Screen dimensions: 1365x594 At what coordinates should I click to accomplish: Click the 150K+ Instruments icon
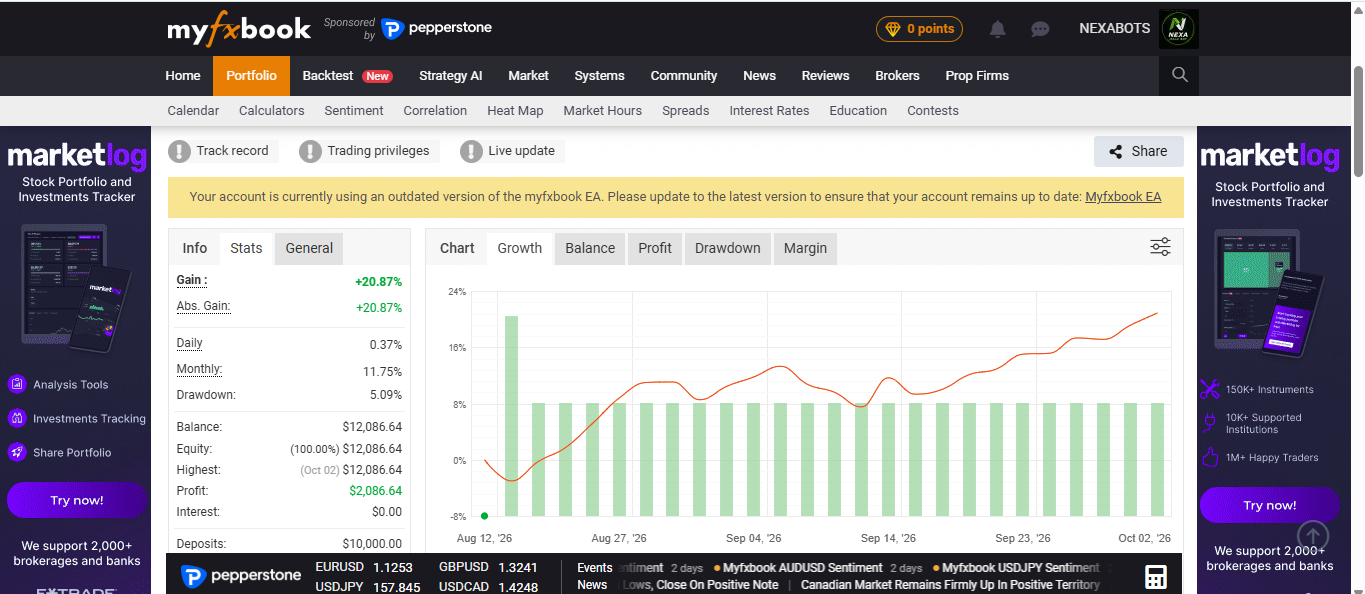click(1210, 389)
